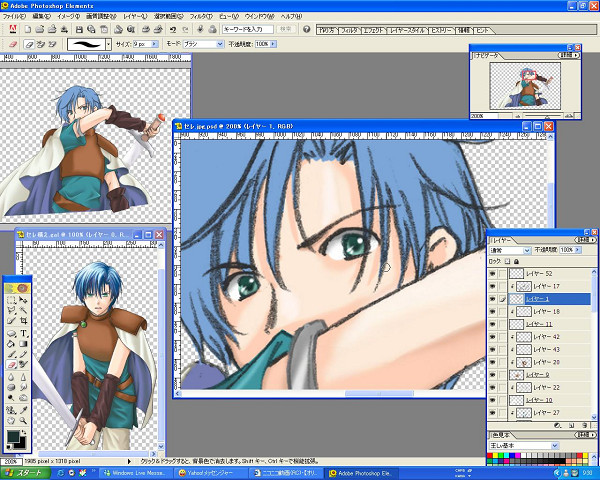This screenshot has width=600, height=480.
Task: Hide レイヤー 42 with its eye icon
Action: pos(492,337)
